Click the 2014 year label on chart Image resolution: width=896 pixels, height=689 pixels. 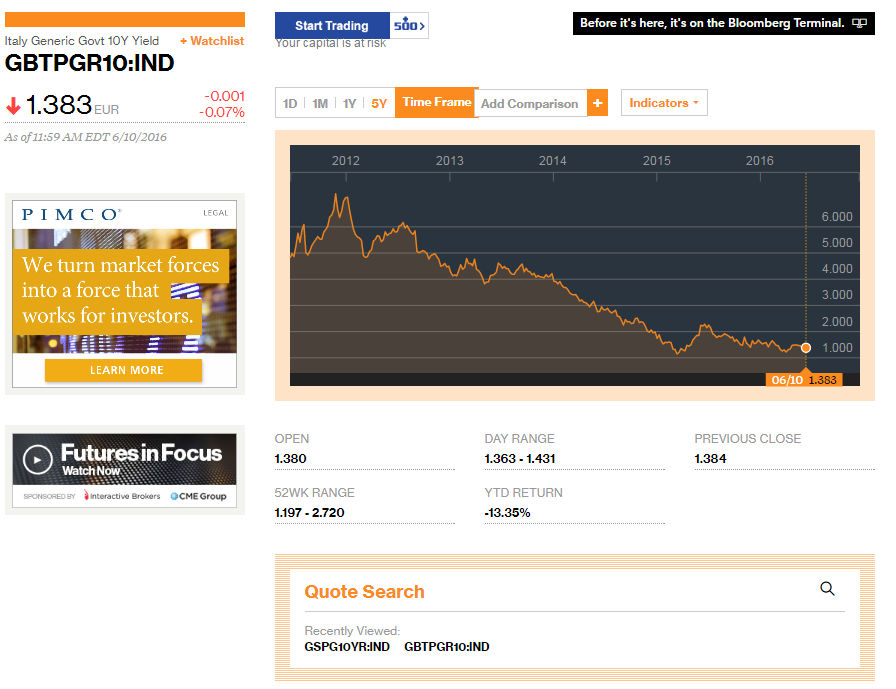[553, 161]
